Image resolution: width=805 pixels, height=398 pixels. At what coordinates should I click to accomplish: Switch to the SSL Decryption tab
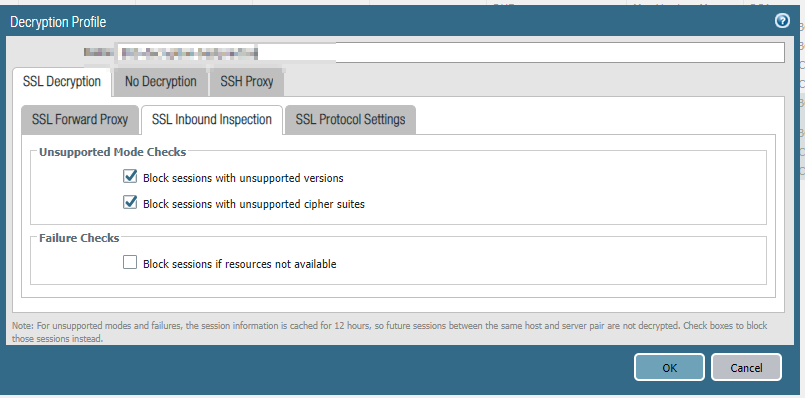coord(62,82)
